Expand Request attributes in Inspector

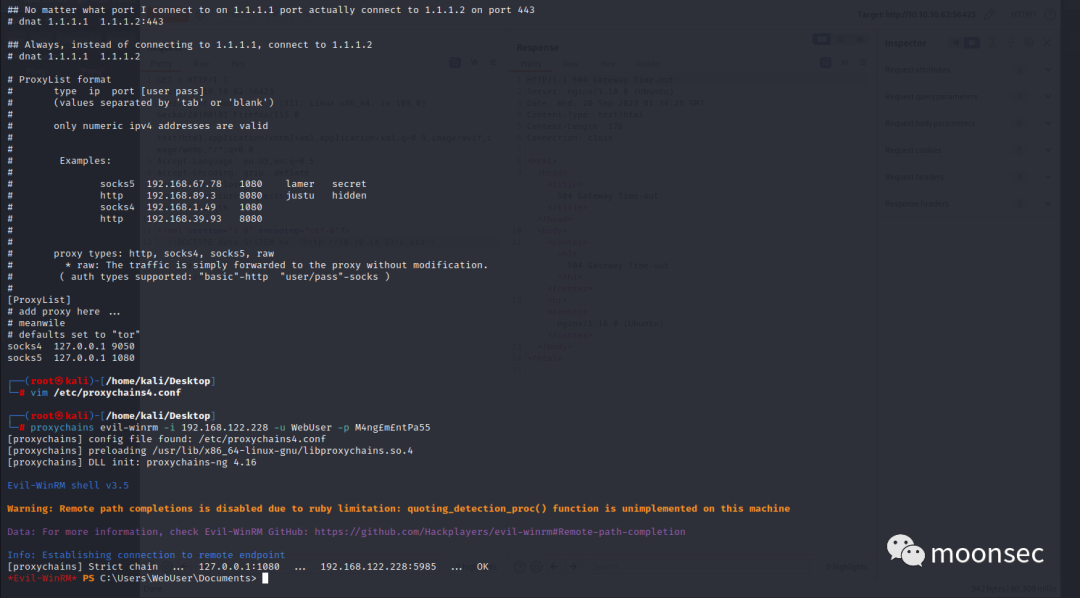pyautogui.click(x=1048, y=70)
